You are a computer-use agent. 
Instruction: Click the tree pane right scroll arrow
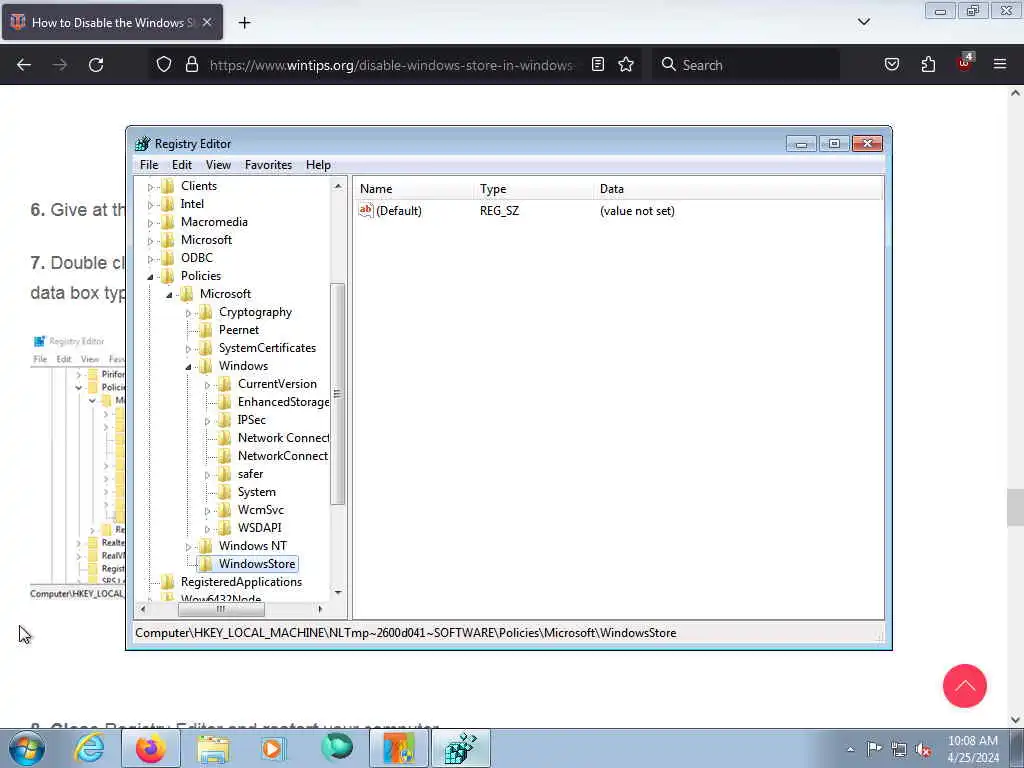tap(320, 609)
